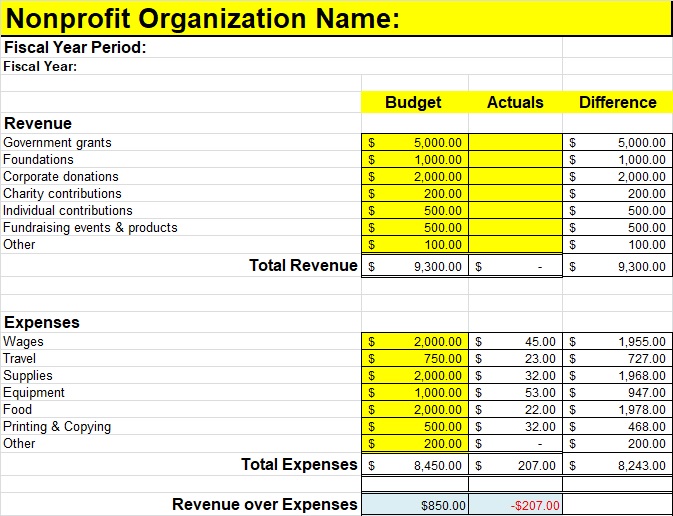Screen dimensions: 673x516
Task: Click the Difference column header
Action: (x=617, y=102)
